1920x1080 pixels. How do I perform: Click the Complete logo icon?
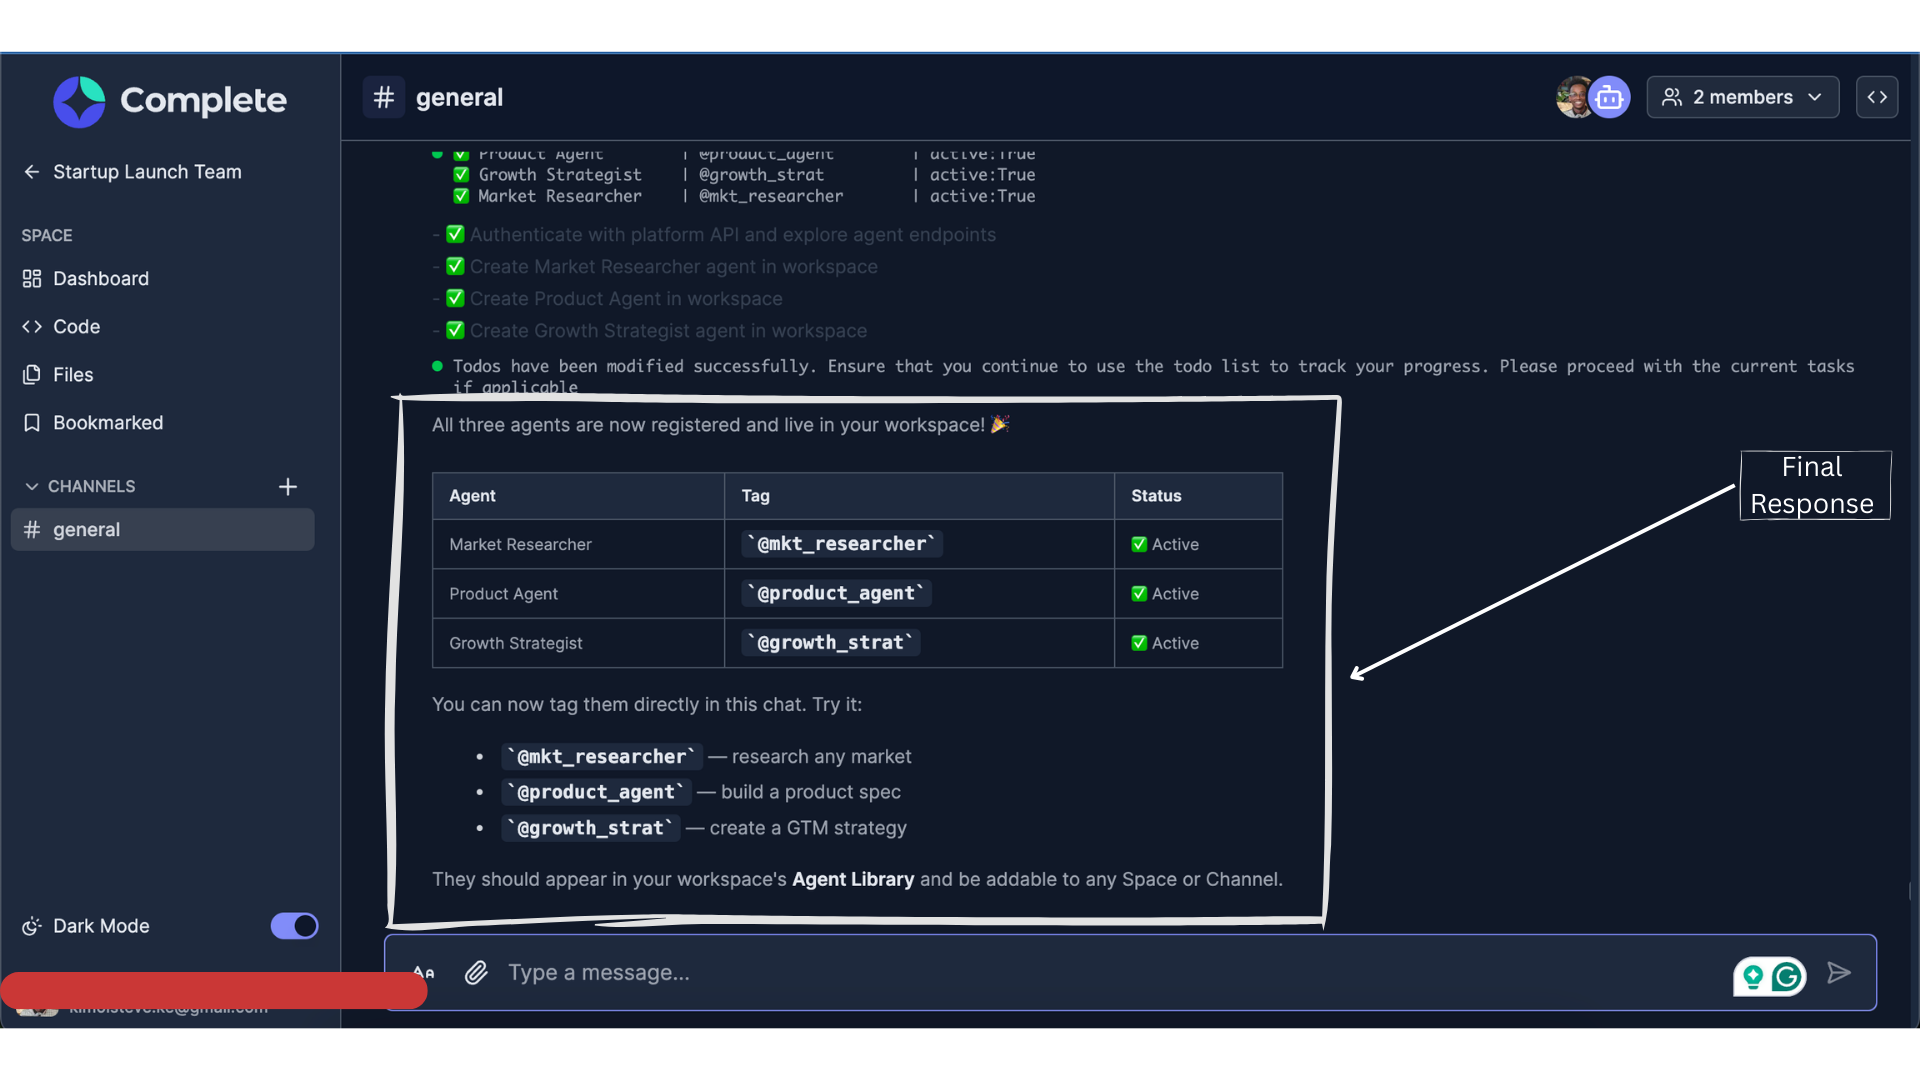[79, 101]
